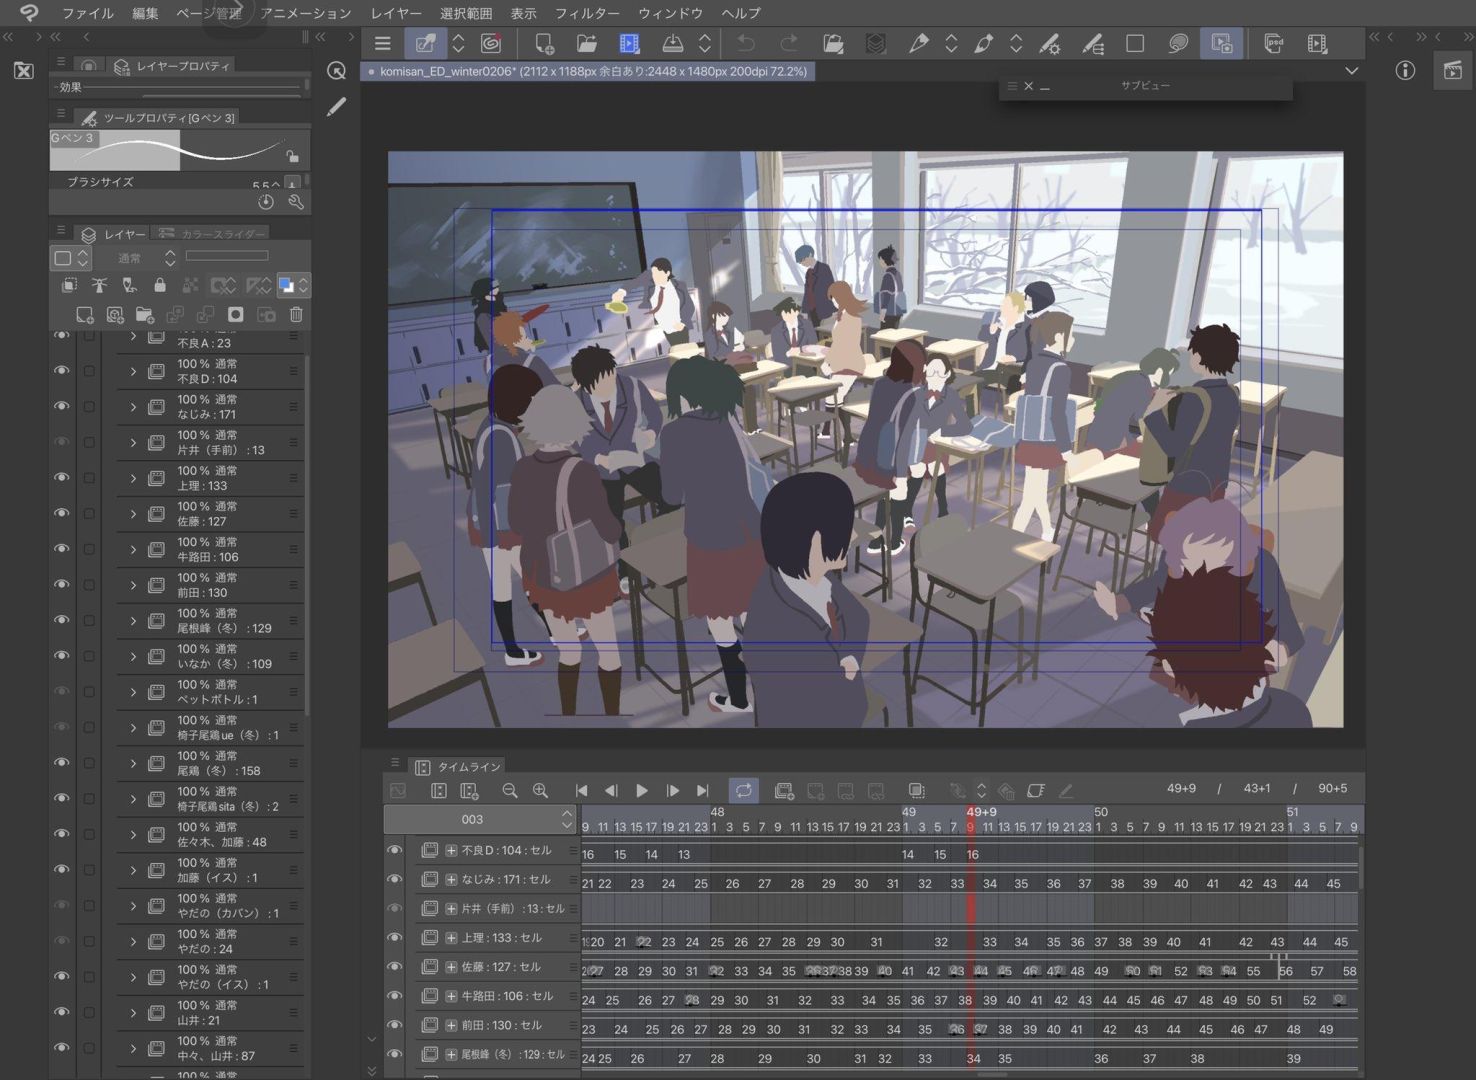Click the reset clock icon in tool property

coord(266,202)
